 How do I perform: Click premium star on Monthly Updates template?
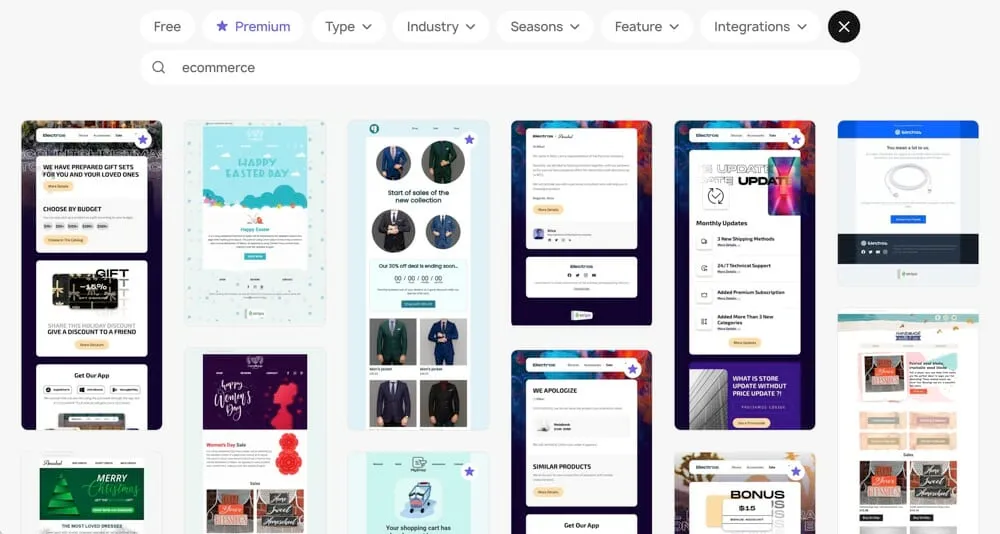click(796, 140)
